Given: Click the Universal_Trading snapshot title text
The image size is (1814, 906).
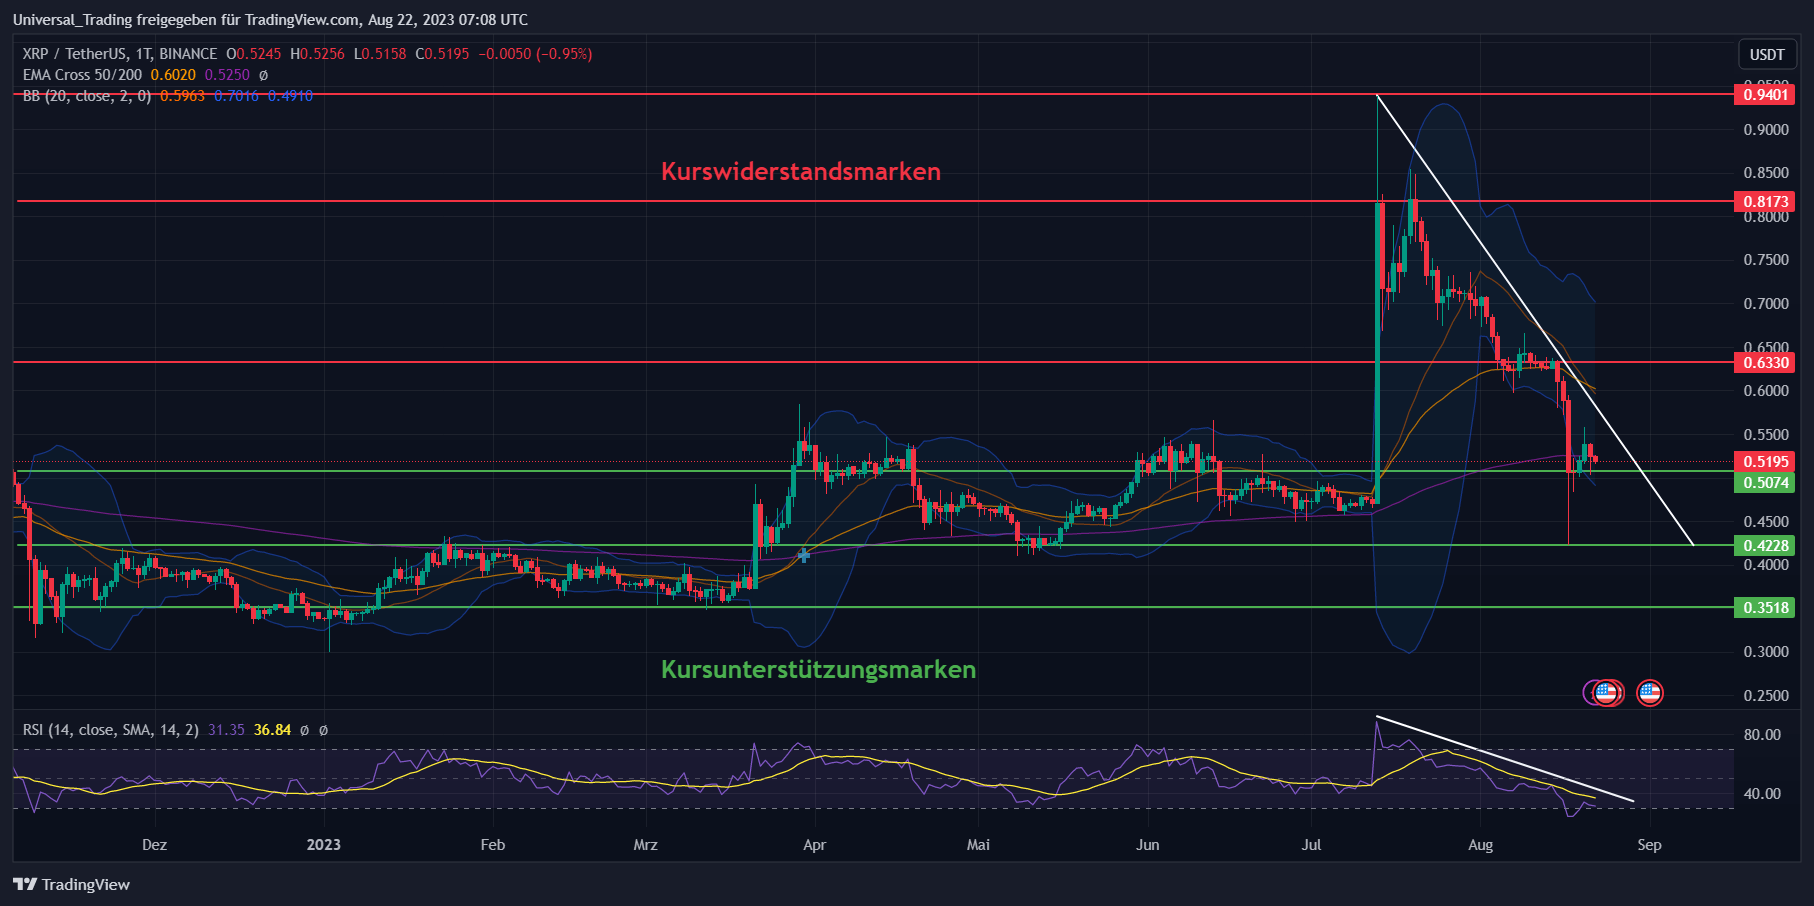Looking at the screenshot, I should coord(270,20).
